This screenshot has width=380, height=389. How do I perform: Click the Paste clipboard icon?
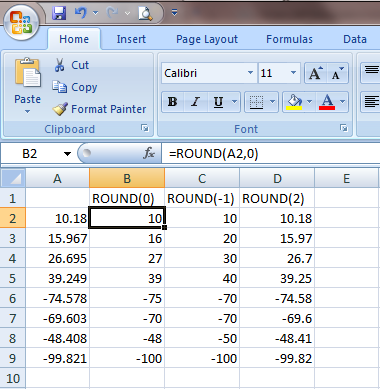[x=28, y=73]
